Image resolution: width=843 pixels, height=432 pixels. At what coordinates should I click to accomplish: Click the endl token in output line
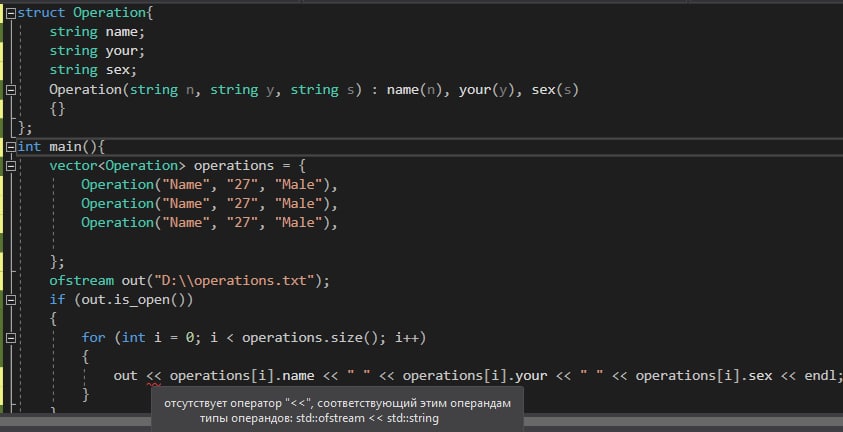click(x=820, y=376)
